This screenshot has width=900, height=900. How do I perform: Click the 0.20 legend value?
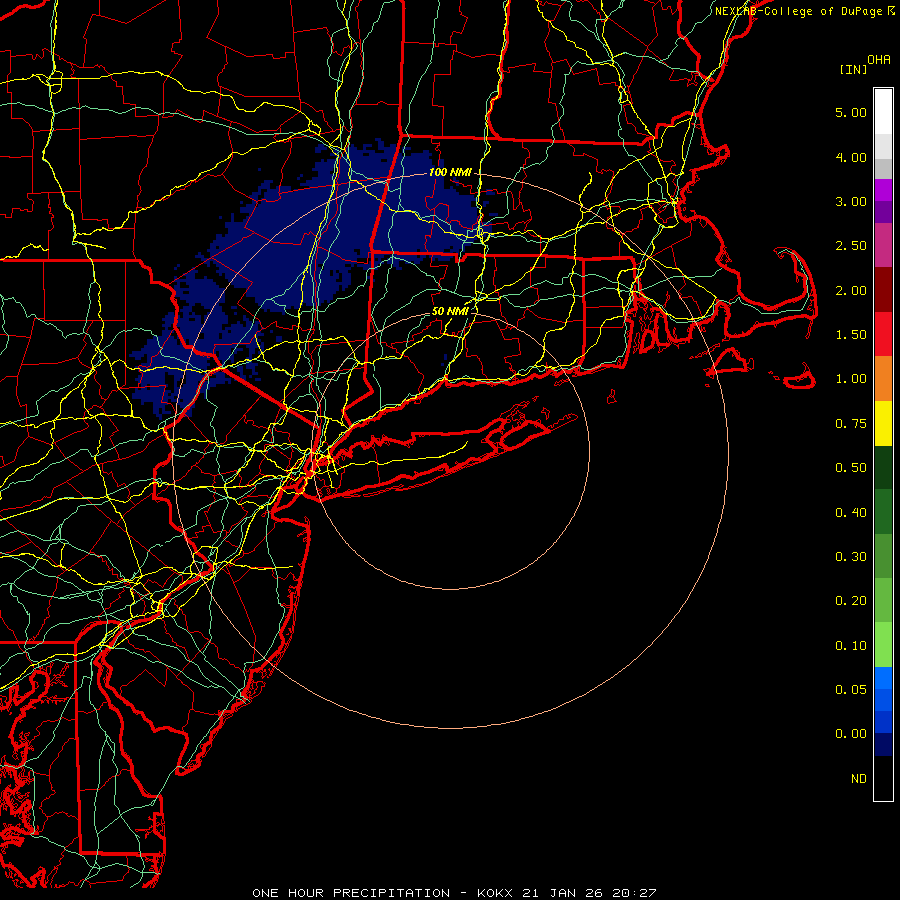tap(851, 601)
